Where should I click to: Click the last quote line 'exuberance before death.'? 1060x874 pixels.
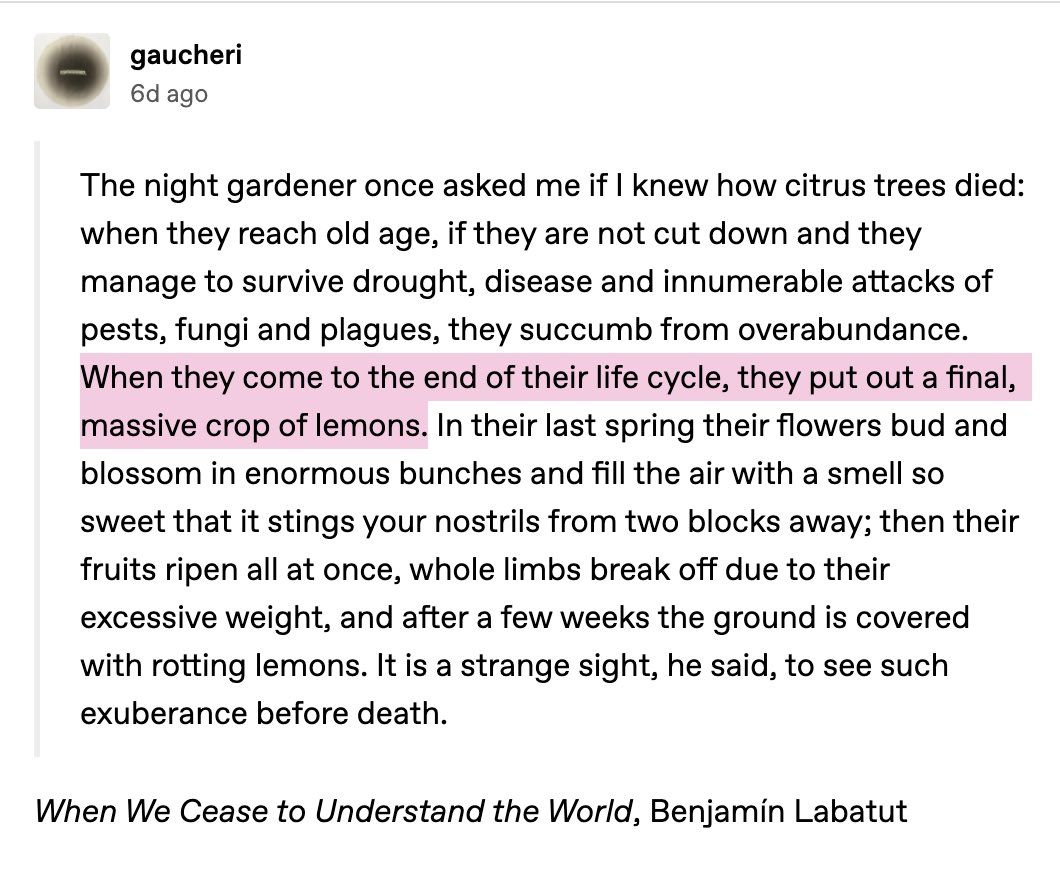click(x=264, y=714)
